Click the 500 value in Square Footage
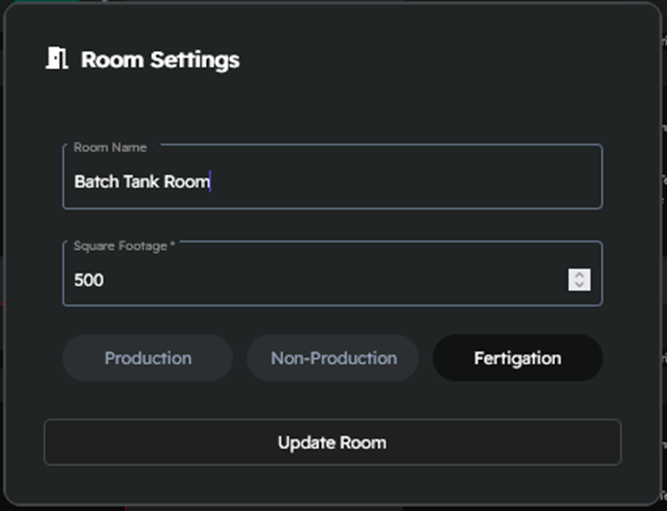667x511 pixels. coord(89,280)
